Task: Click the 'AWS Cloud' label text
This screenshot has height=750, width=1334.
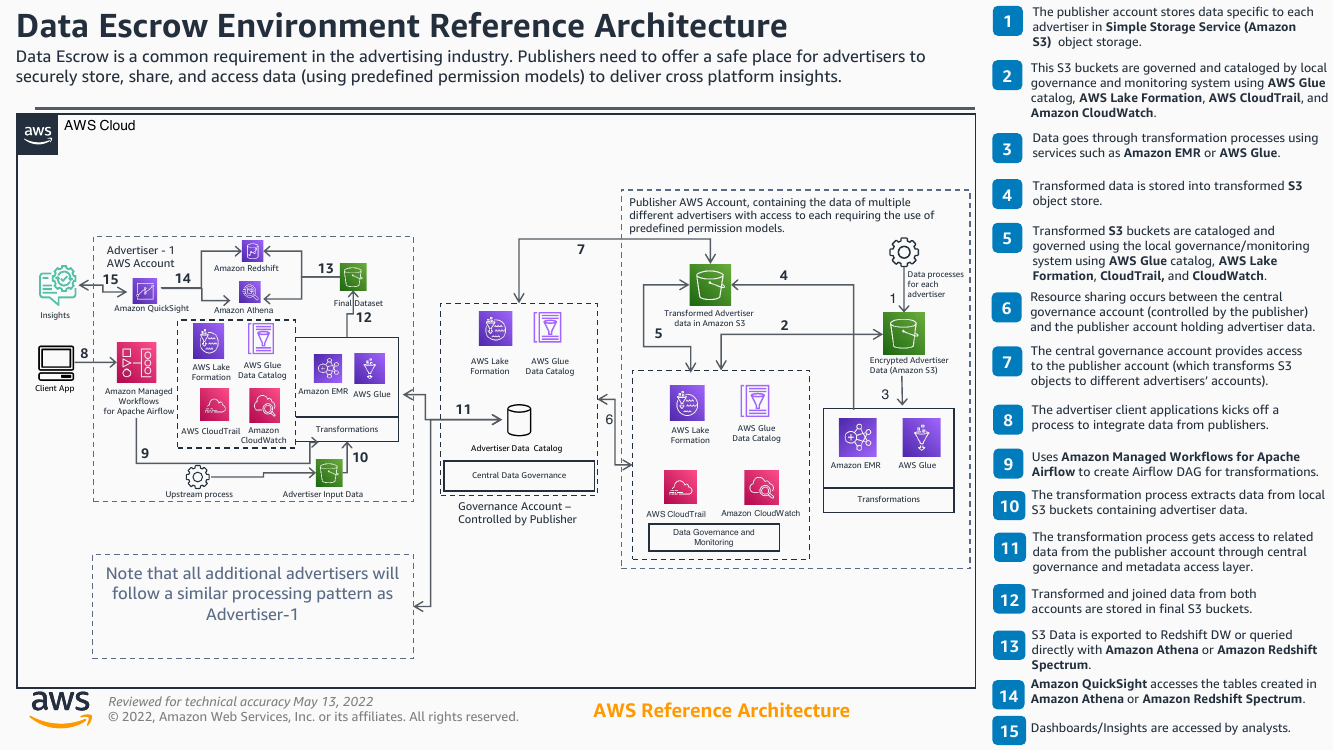Action: pos(99,126)
